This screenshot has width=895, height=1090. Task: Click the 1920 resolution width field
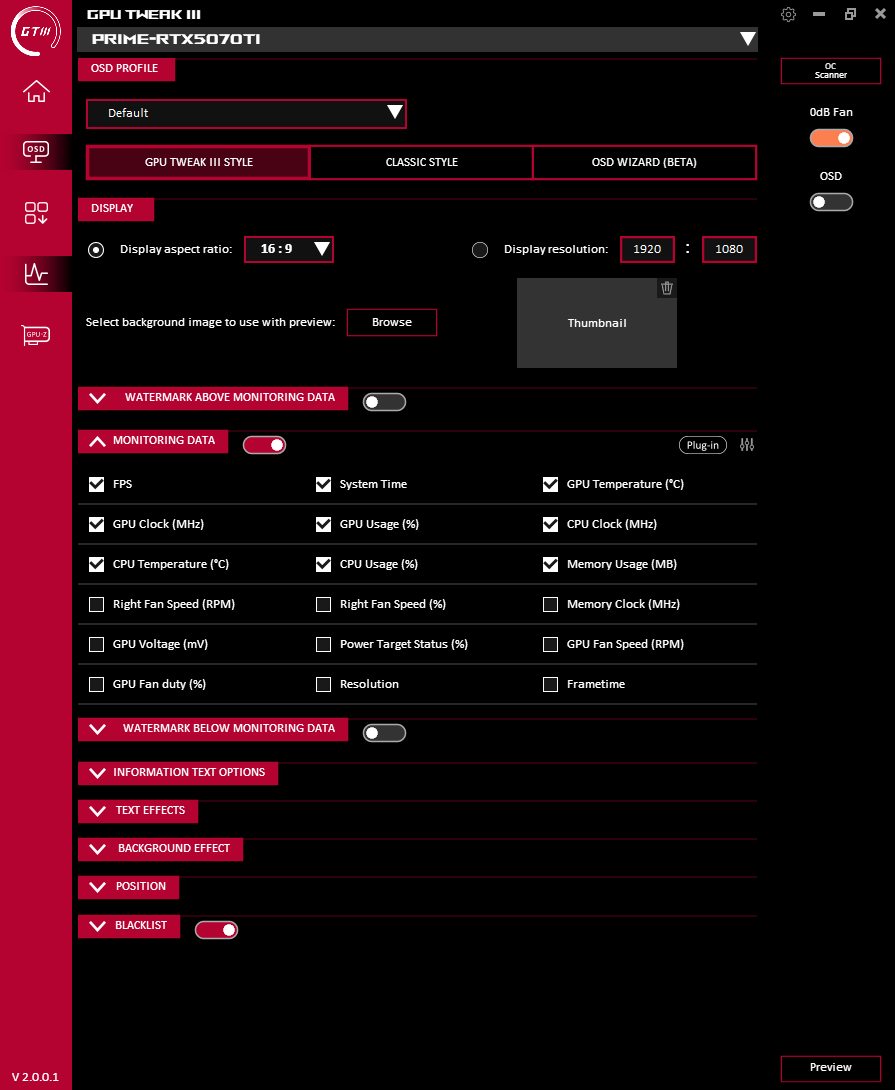[x=647, y=250]
